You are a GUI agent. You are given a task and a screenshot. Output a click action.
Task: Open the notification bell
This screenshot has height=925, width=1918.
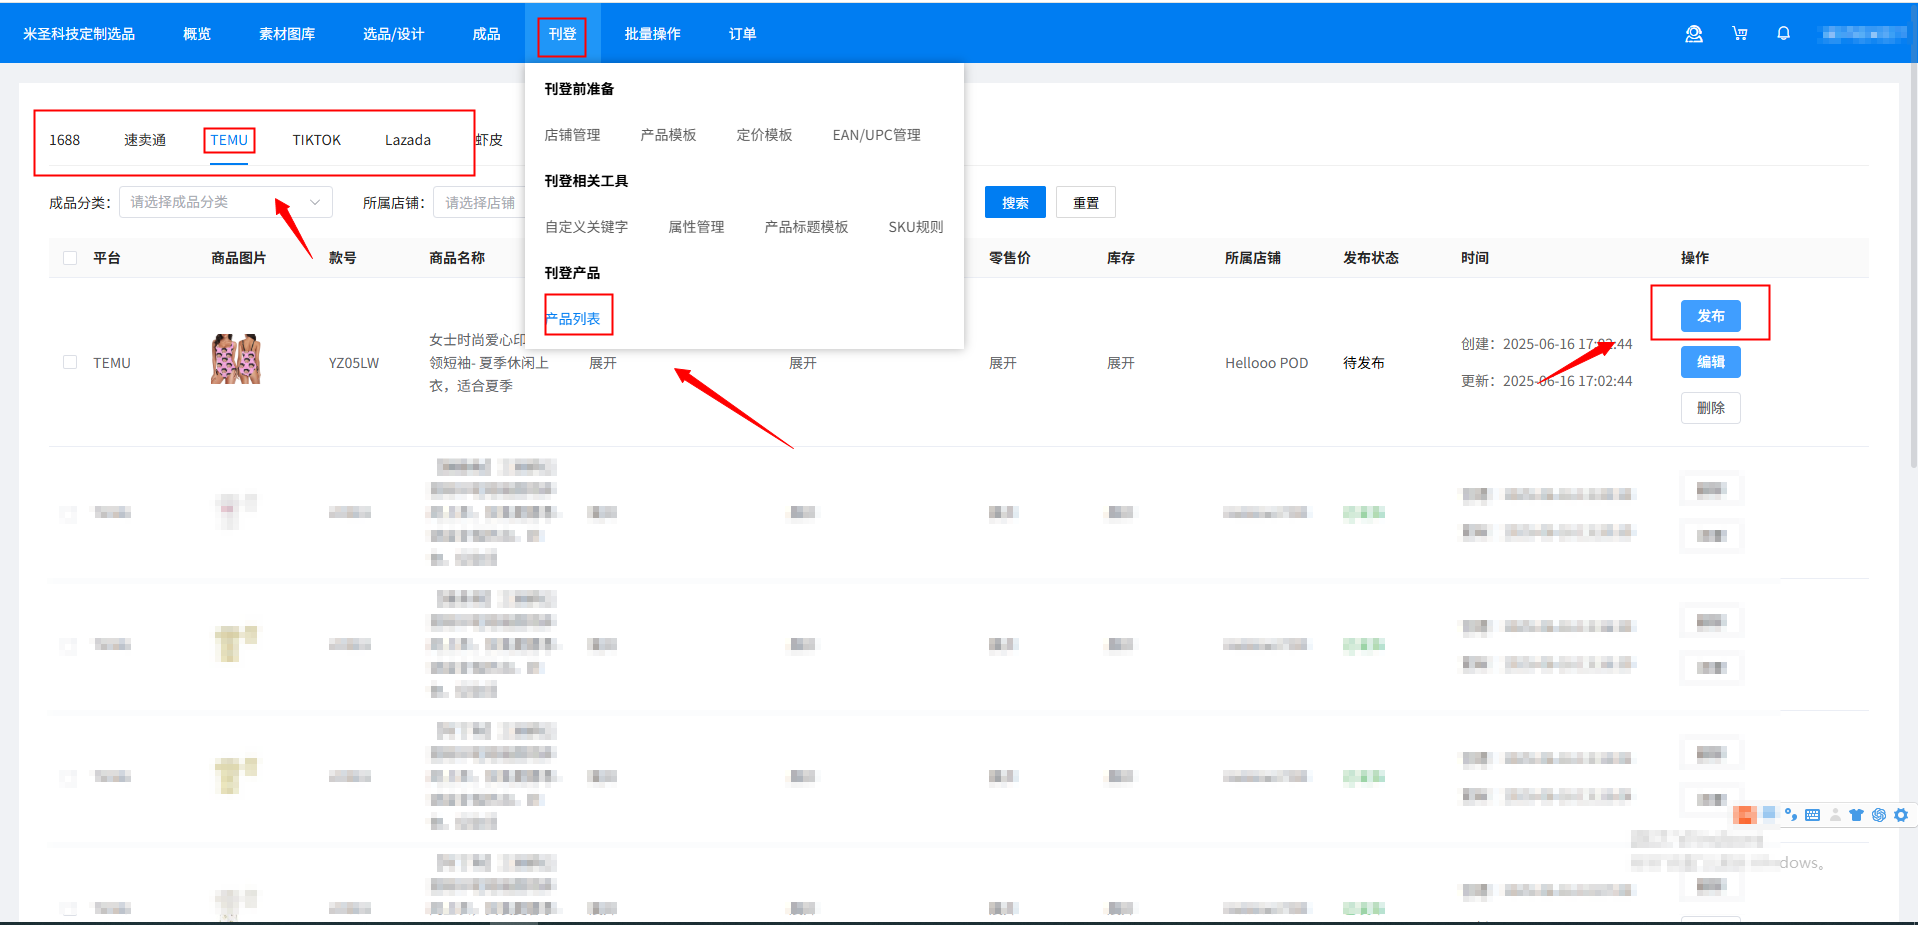(1783, 34)
